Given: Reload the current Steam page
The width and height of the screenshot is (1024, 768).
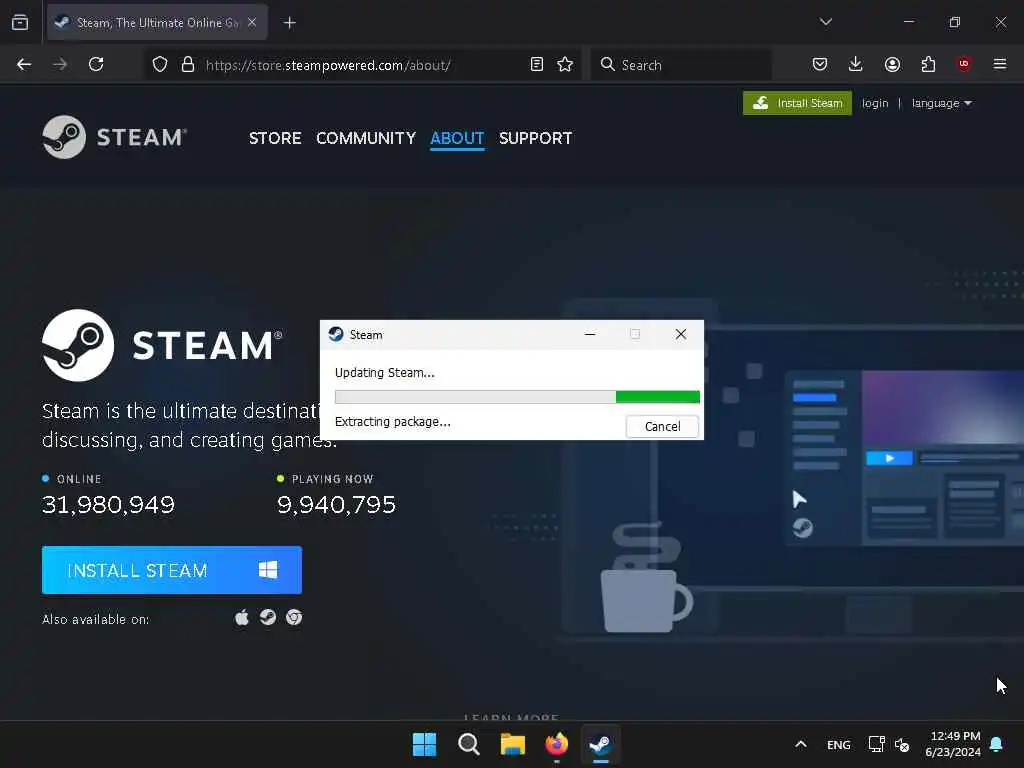Looking at the screenshot, I should 96,65.
